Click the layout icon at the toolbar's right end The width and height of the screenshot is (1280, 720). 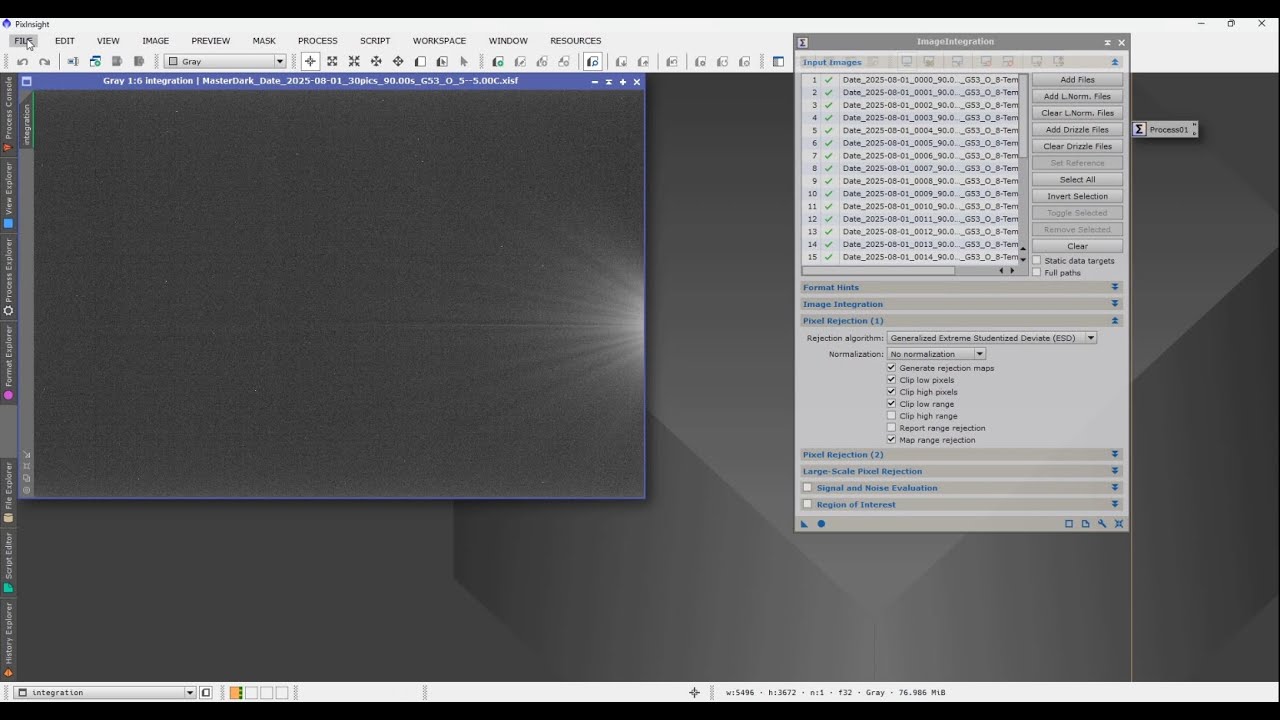pos(778,62)
